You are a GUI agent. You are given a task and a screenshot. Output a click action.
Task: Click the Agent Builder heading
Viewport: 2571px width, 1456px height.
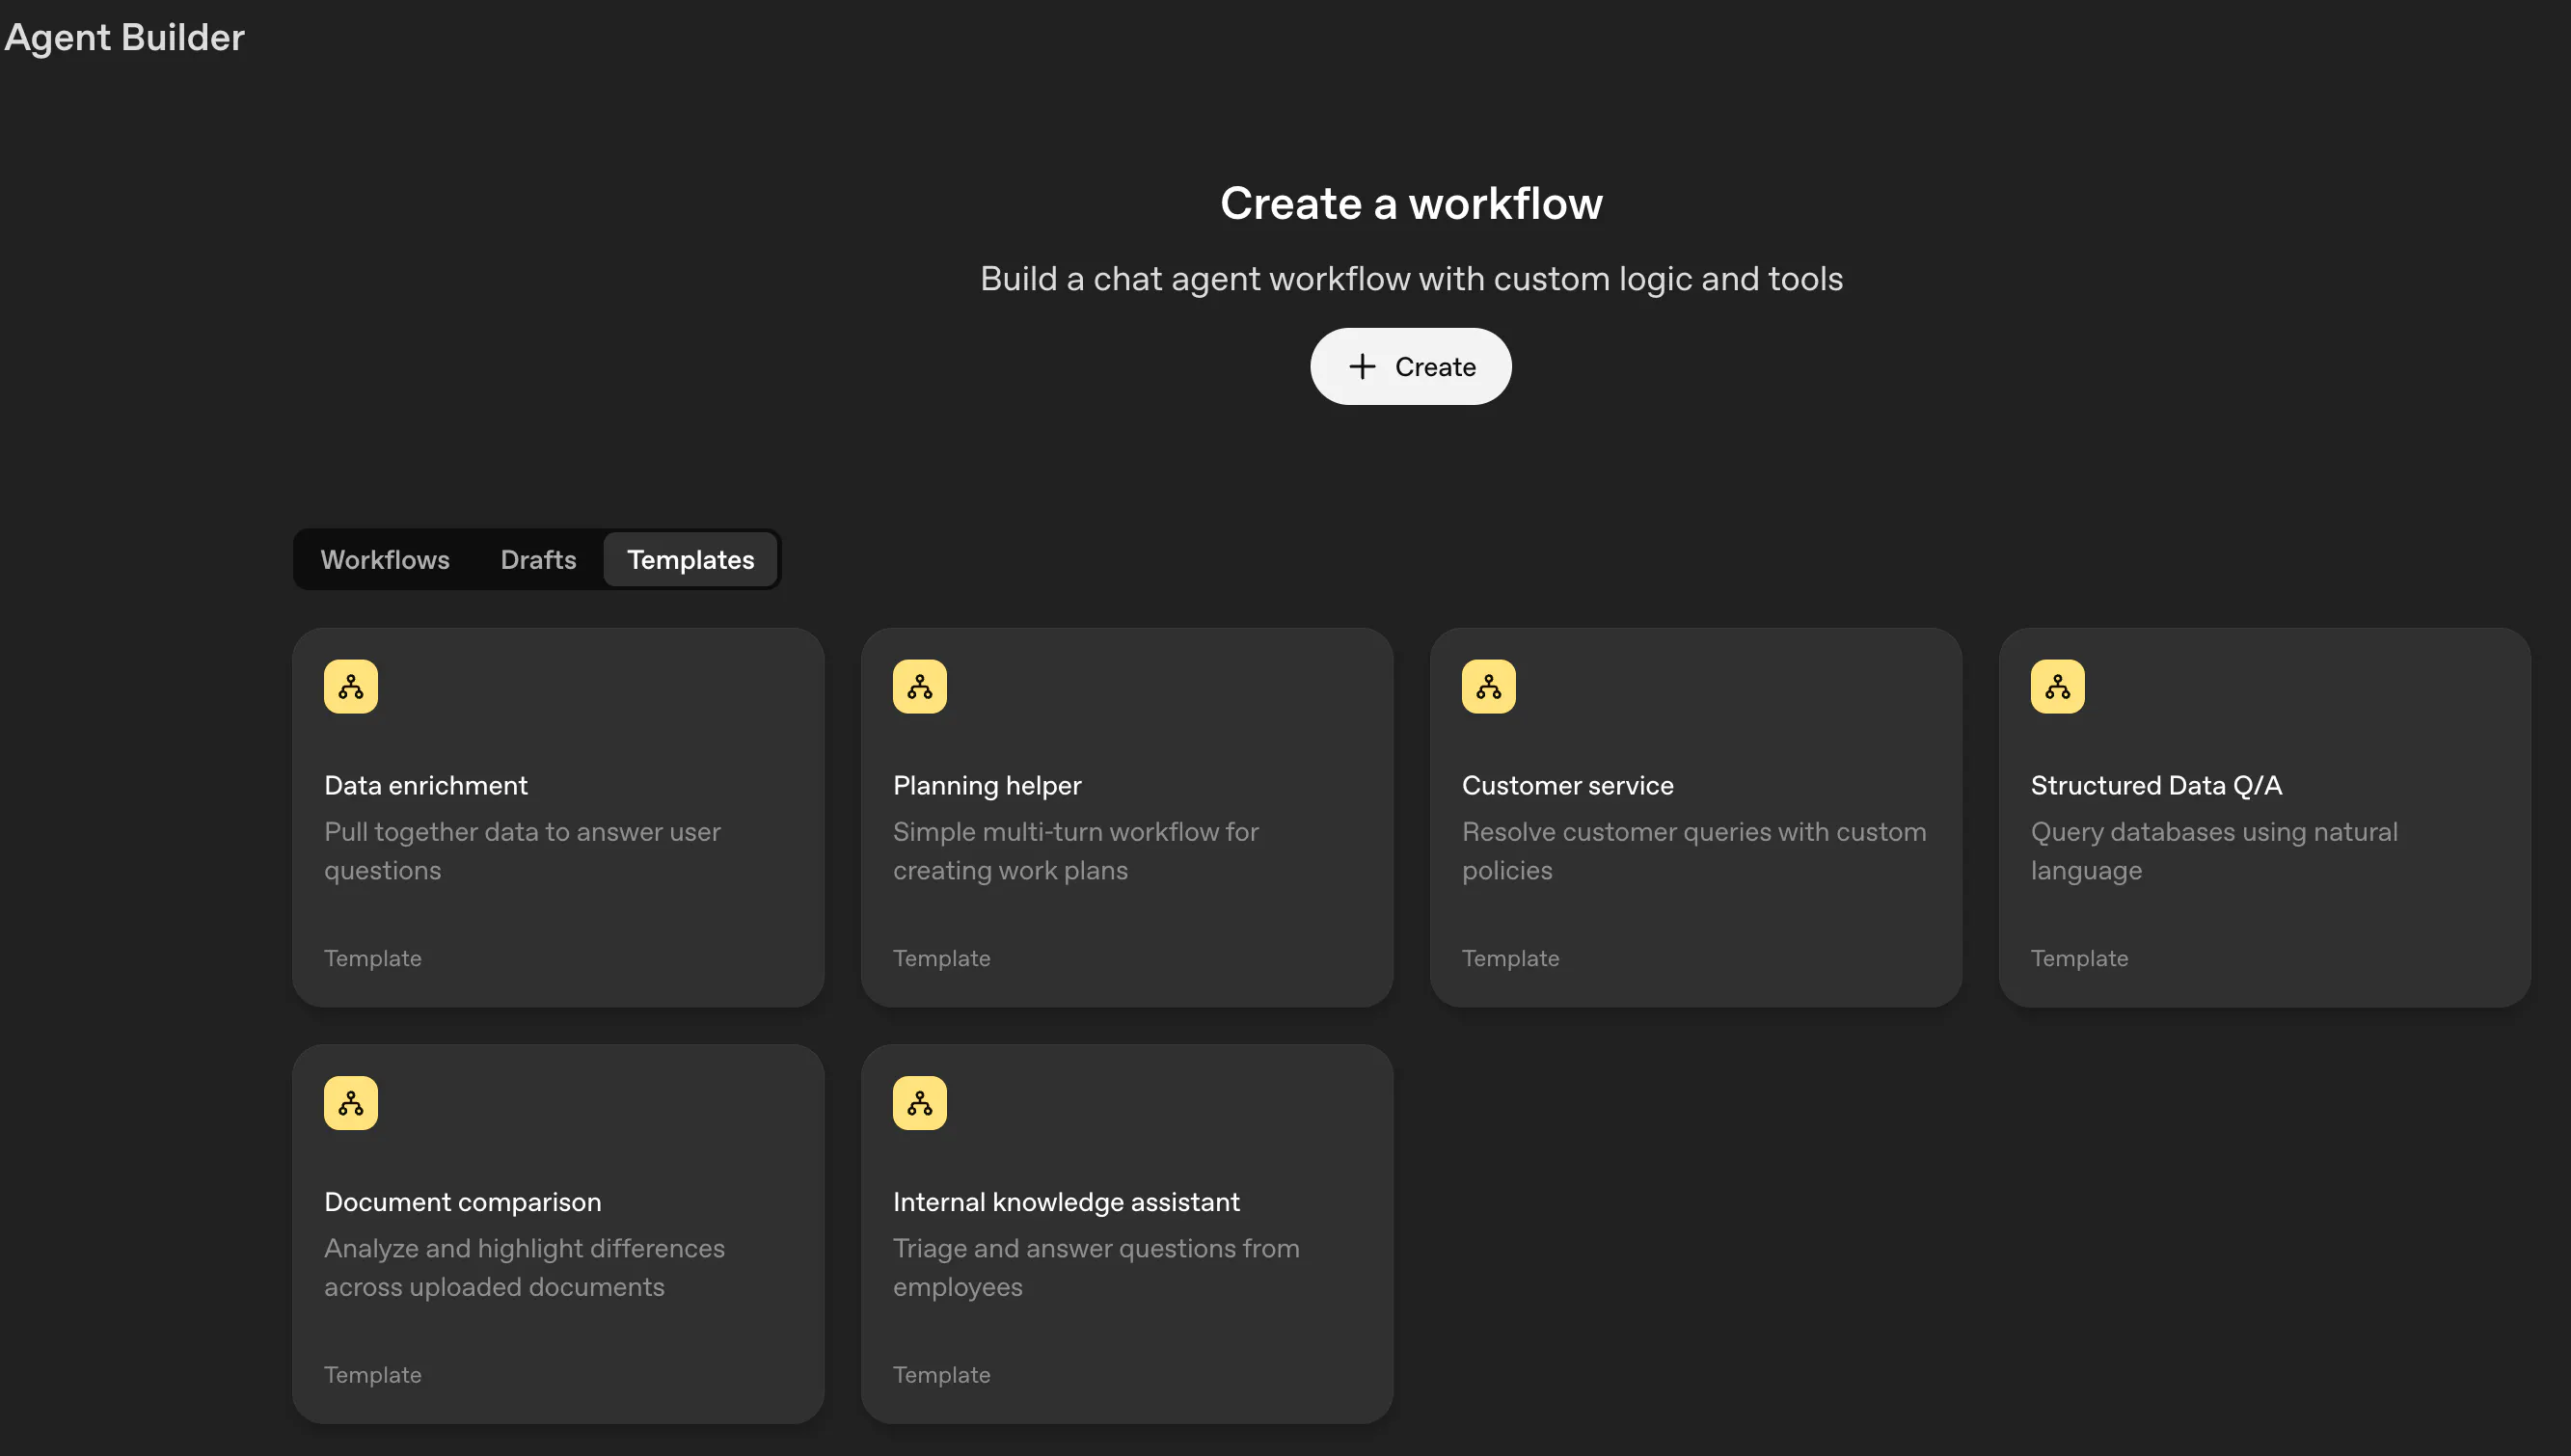(x=124, y=37)
